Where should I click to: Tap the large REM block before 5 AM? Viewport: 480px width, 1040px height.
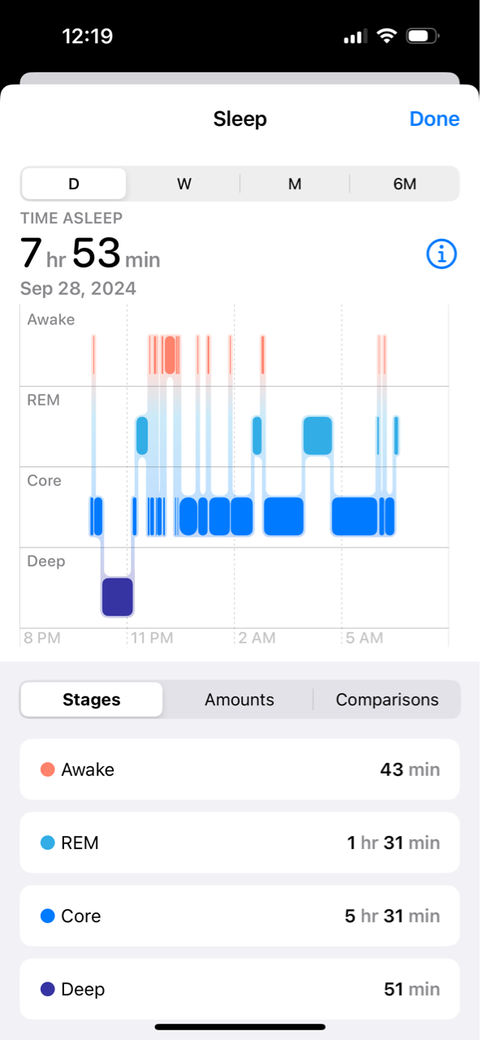(318, 436)
